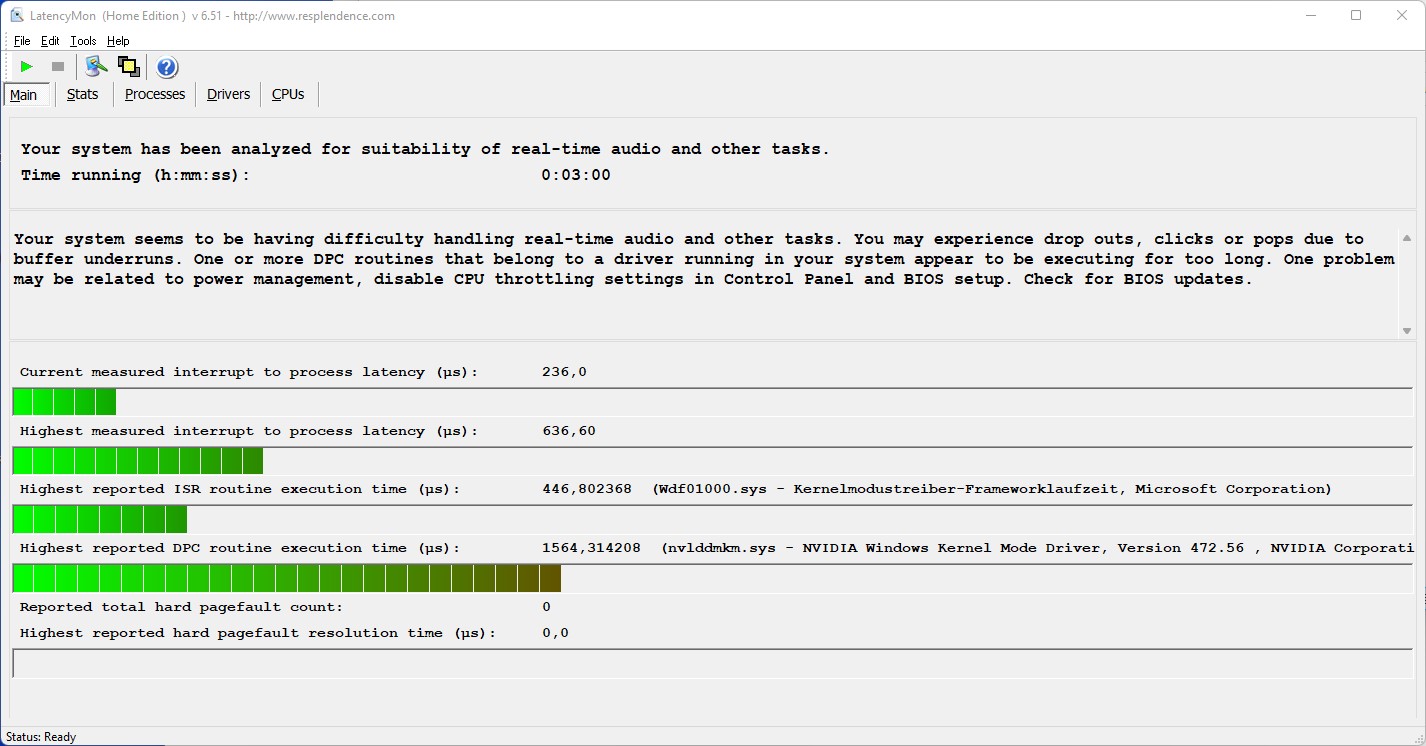
Task: Open the Edit menu
Action: (x=50, y=41)
